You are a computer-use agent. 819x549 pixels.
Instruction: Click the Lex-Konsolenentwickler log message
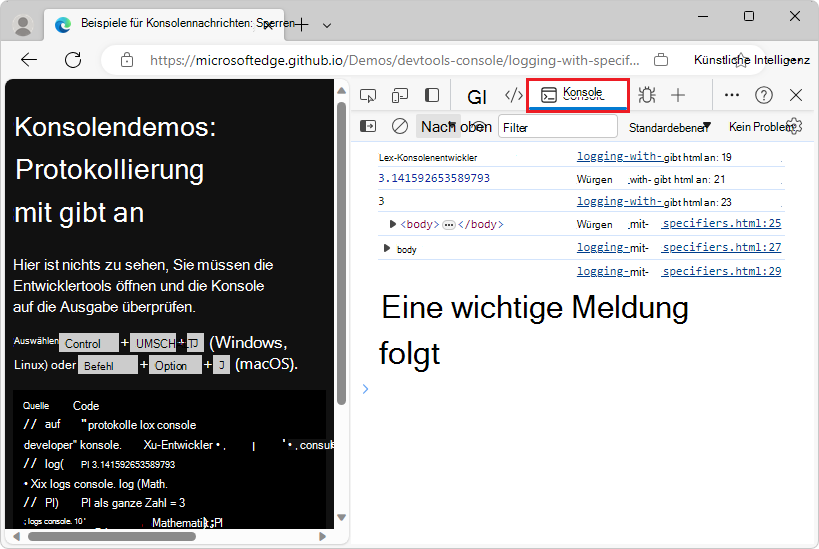428,157
